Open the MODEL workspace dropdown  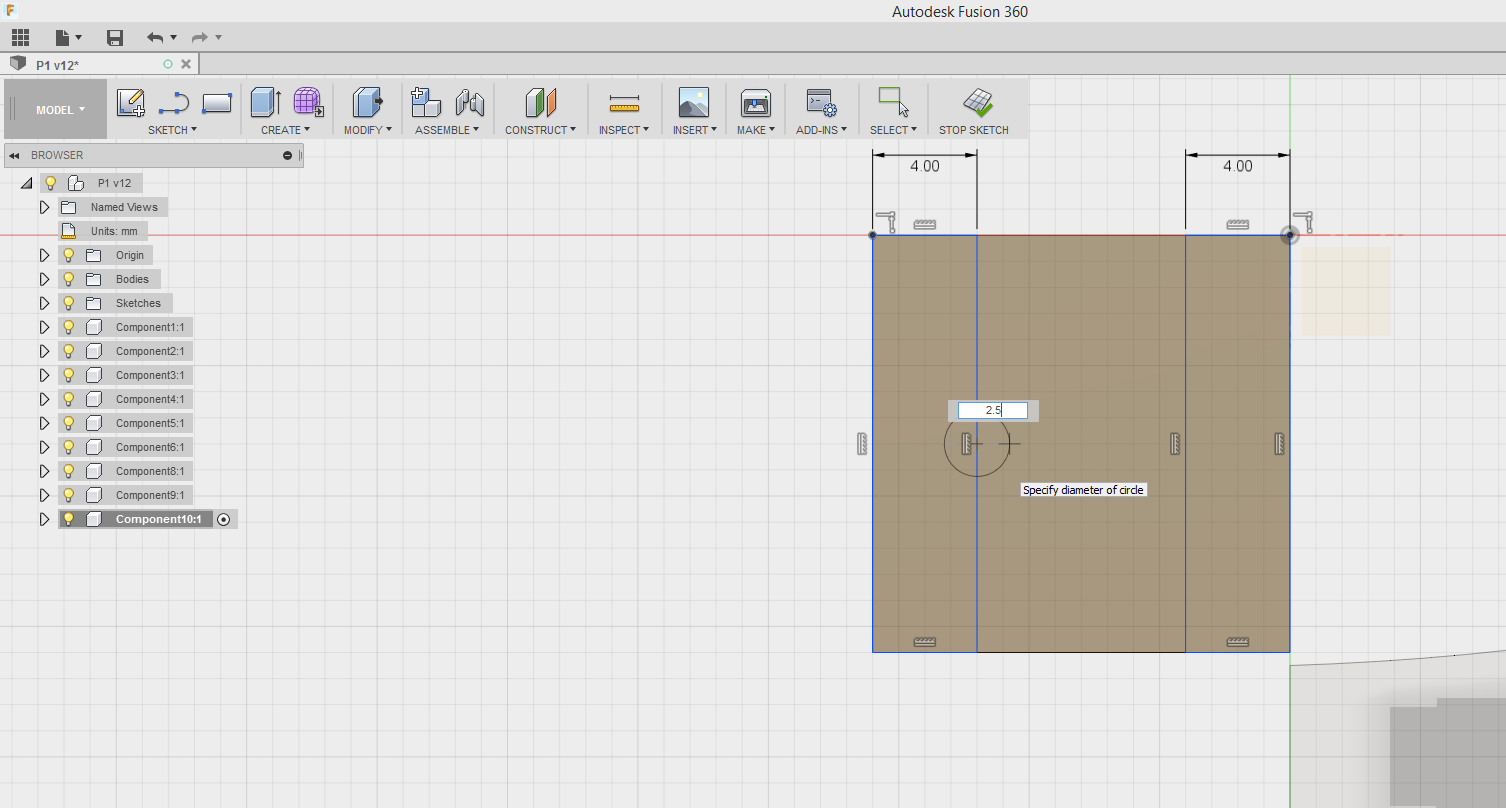[60, 110]
